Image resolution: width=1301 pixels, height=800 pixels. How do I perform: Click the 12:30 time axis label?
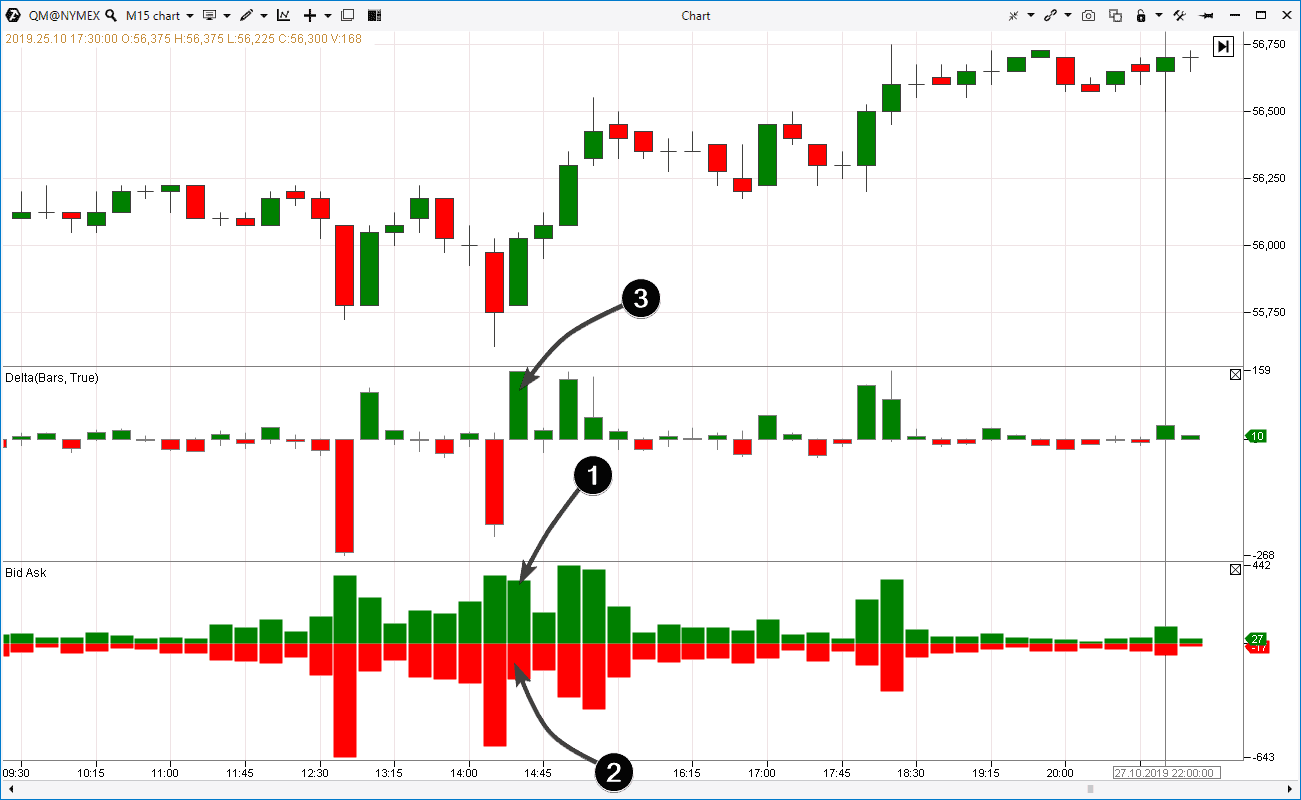pos(315,773)
